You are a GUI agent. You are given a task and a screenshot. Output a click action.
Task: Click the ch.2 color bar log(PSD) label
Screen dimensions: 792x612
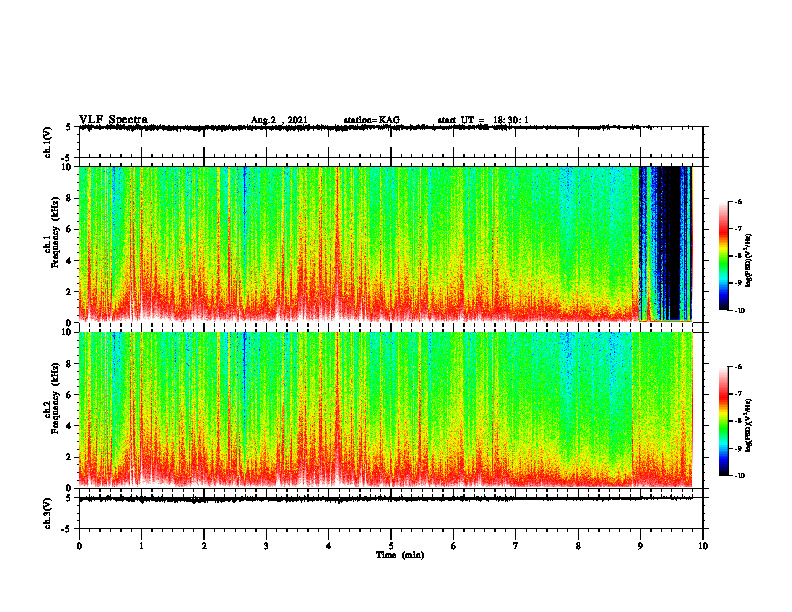tap(749, 425)
